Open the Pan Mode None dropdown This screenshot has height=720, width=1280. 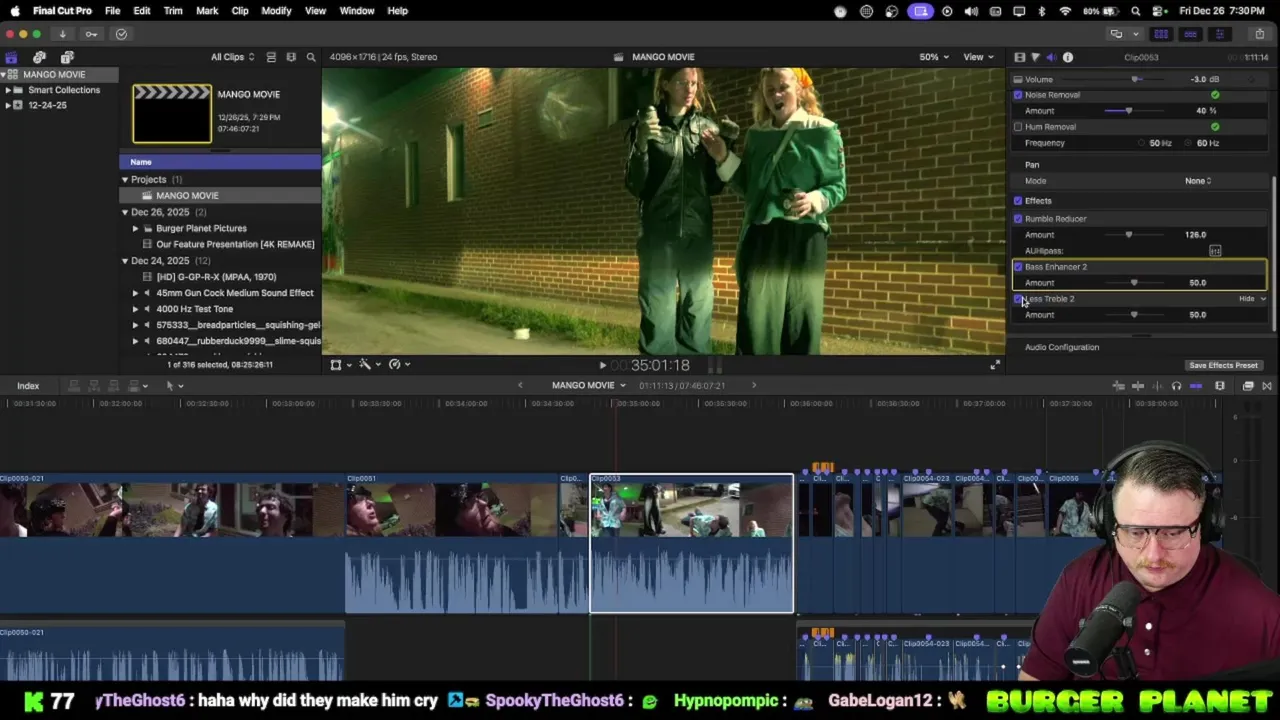[x=1198, y=181]
